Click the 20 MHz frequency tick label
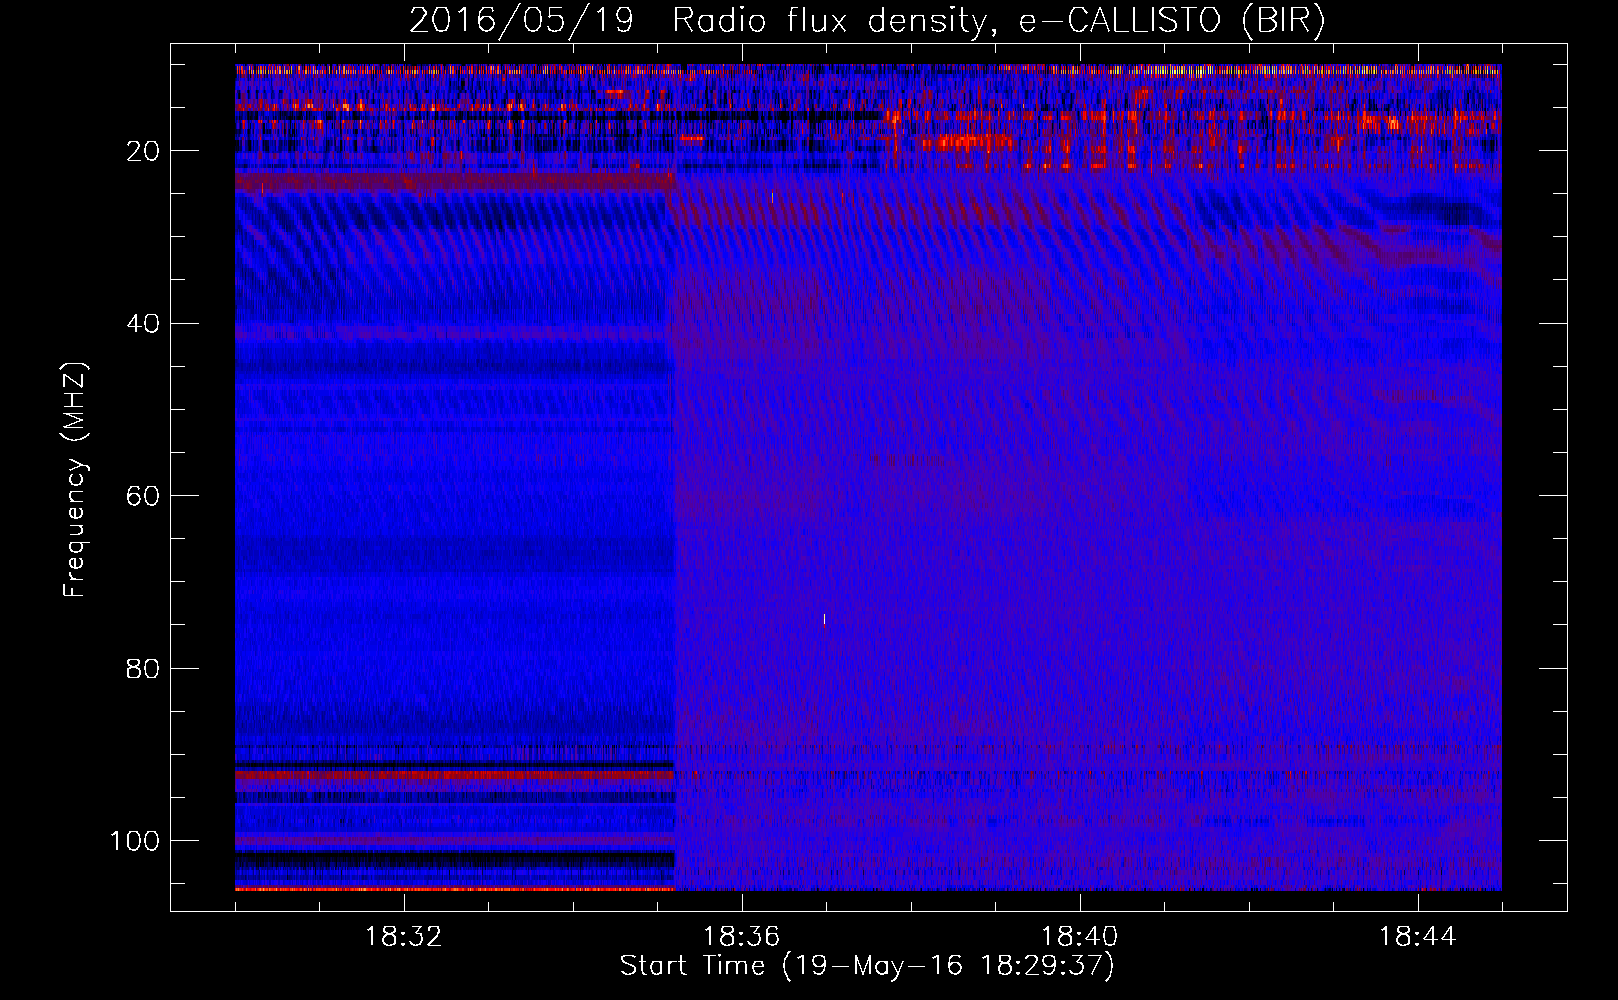Image resolution: width=1618 pixels, height=1000 pixels. (x=143, y=151)
